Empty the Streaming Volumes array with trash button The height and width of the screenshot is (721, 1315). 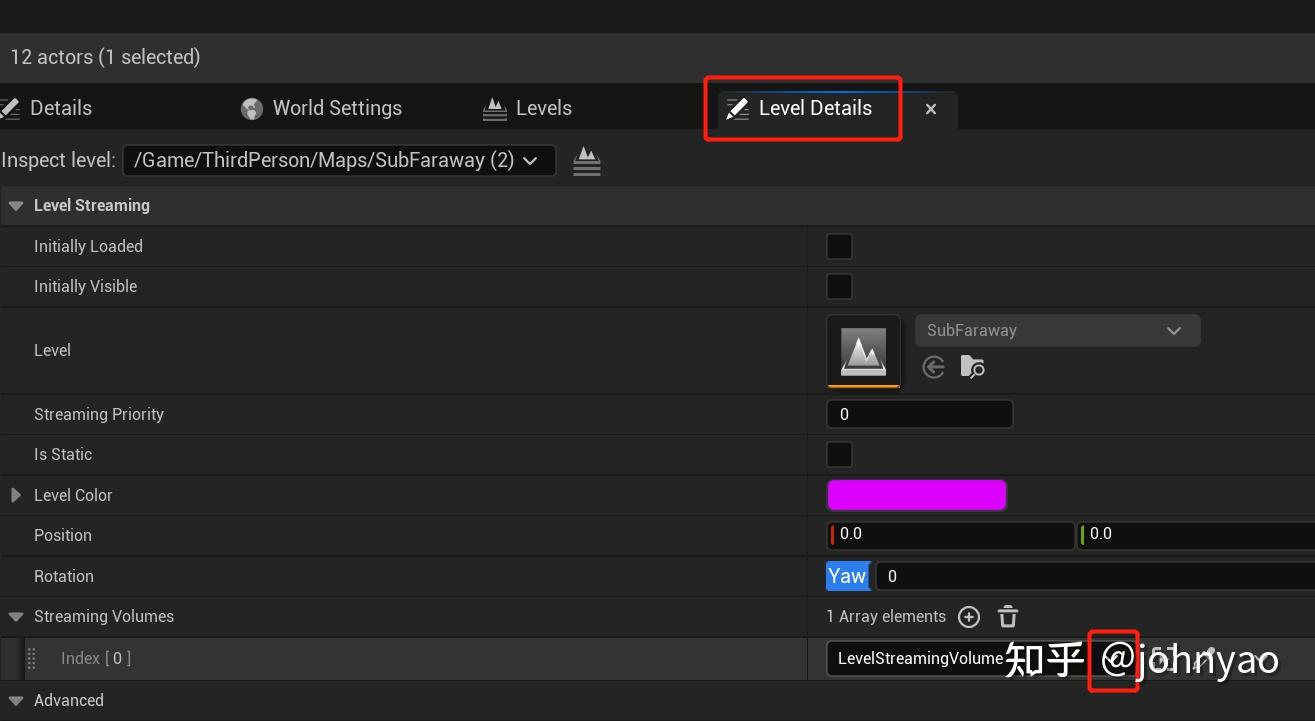pos(1007,616)
